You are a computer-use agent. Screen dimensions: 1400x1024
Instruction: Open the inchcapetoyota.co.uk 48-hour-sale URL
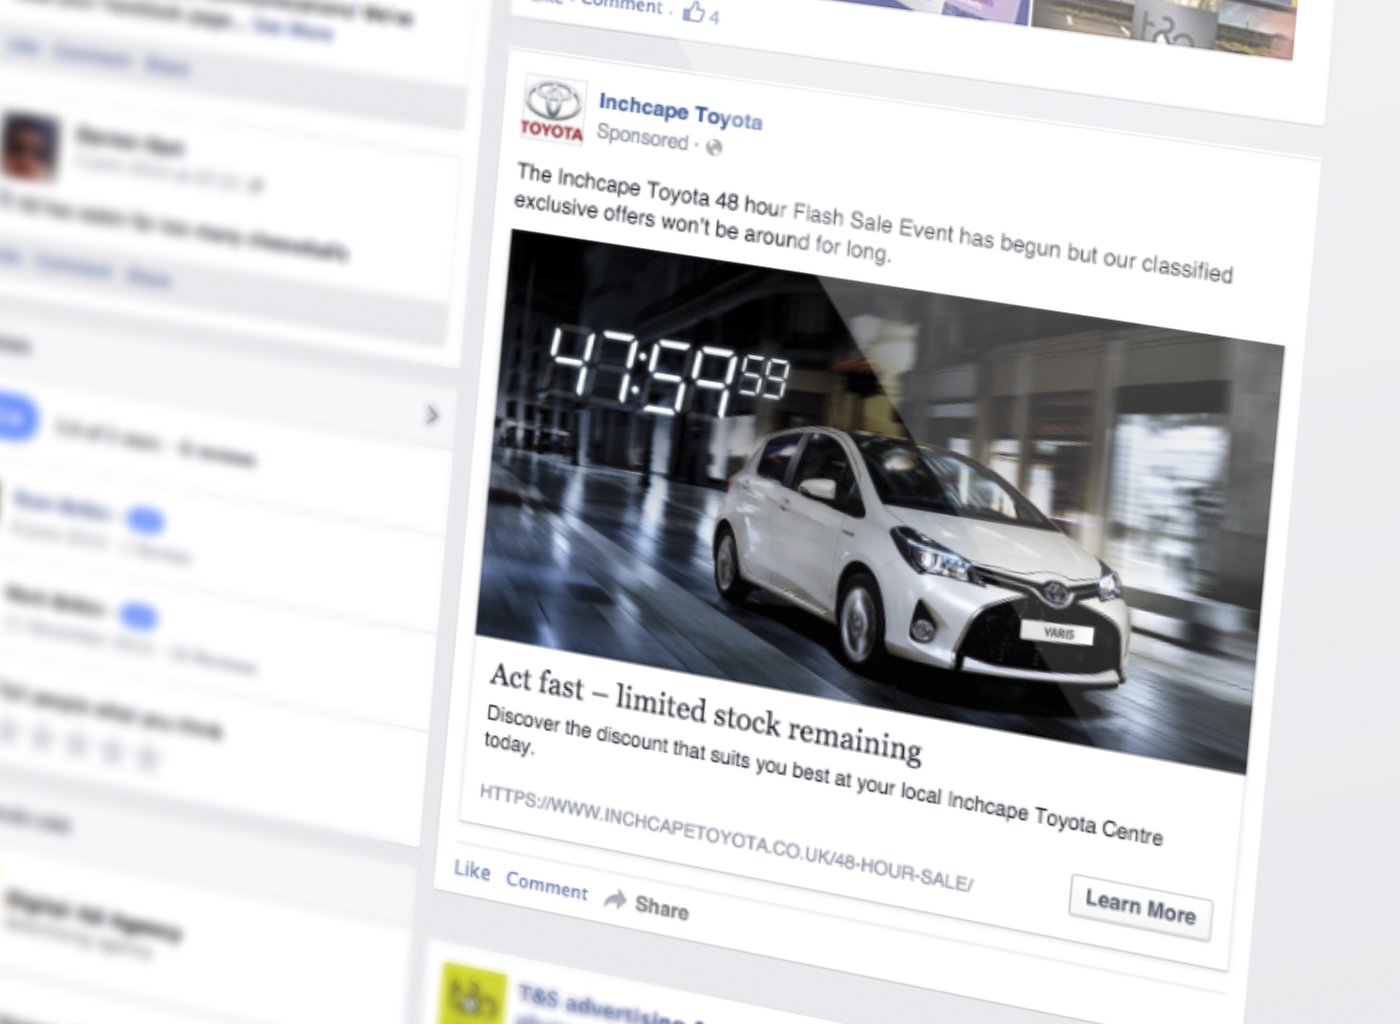pos(726,837)
